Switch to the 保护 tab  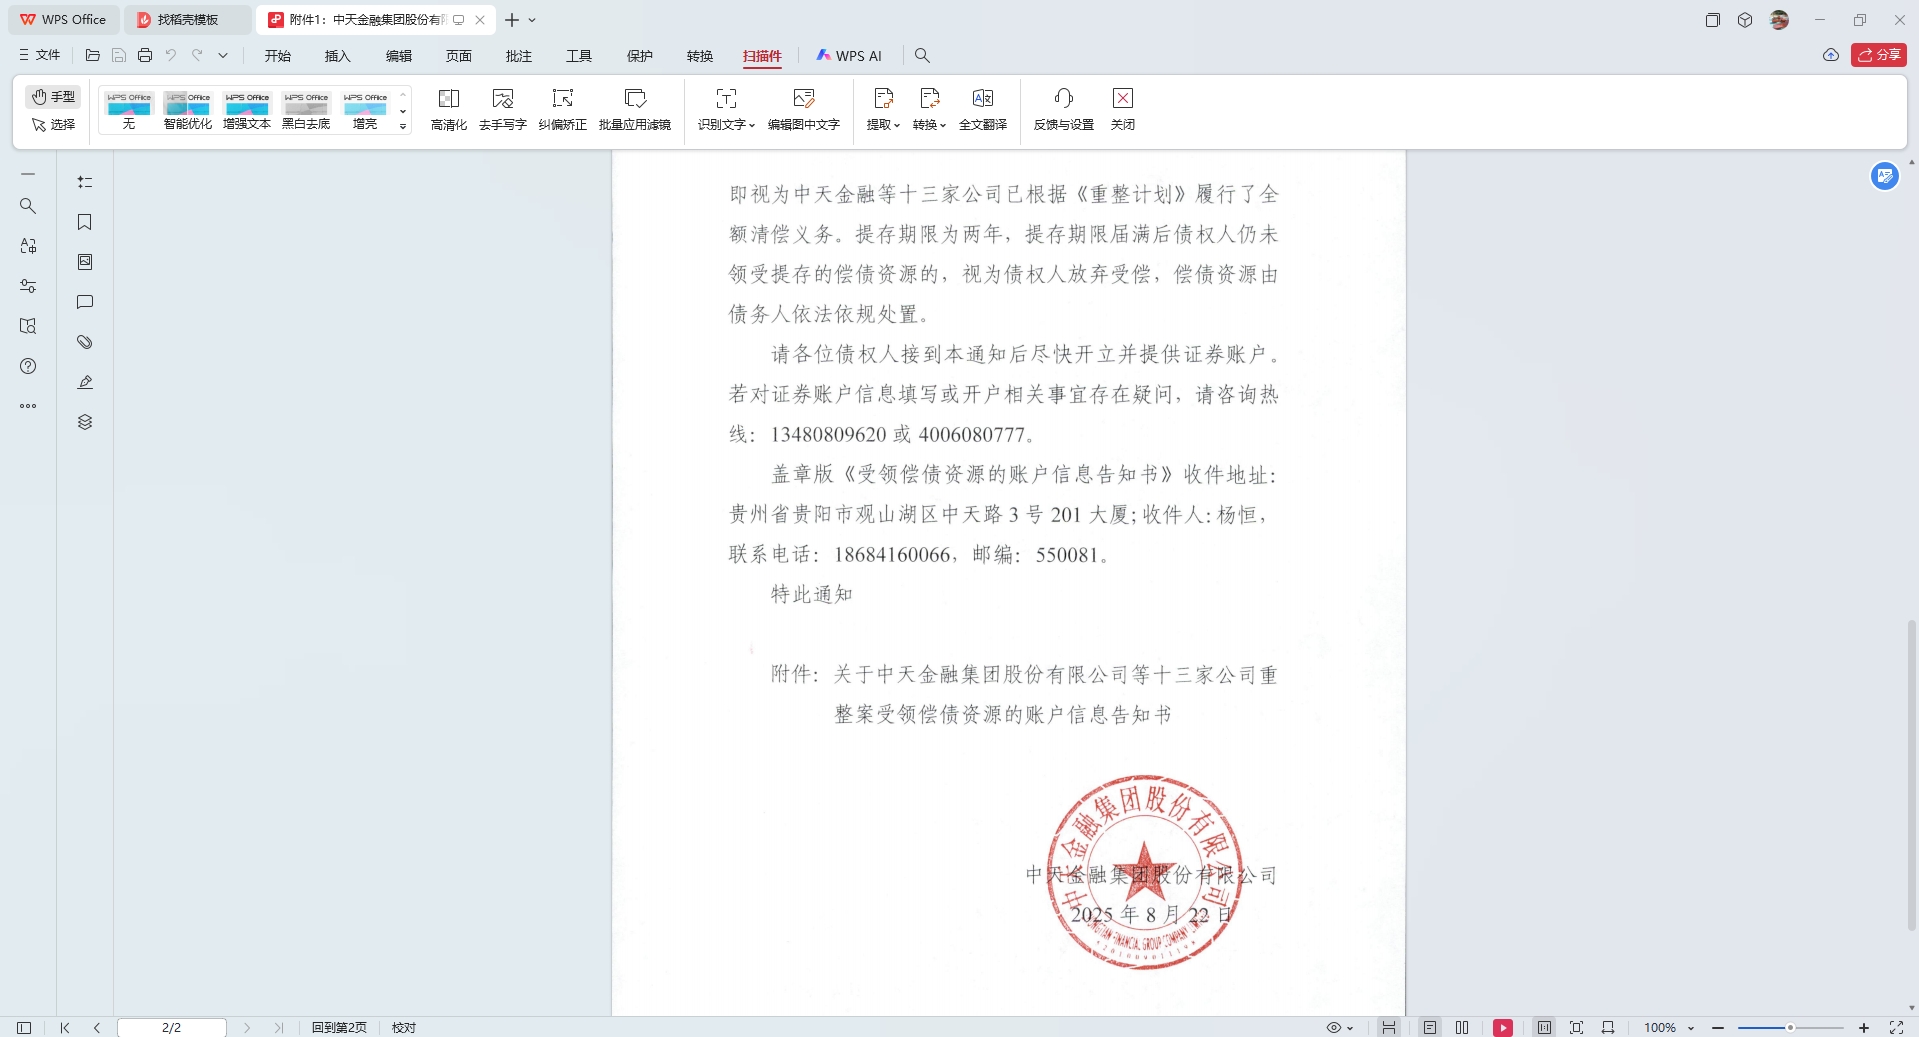click(x=640, y=56)
